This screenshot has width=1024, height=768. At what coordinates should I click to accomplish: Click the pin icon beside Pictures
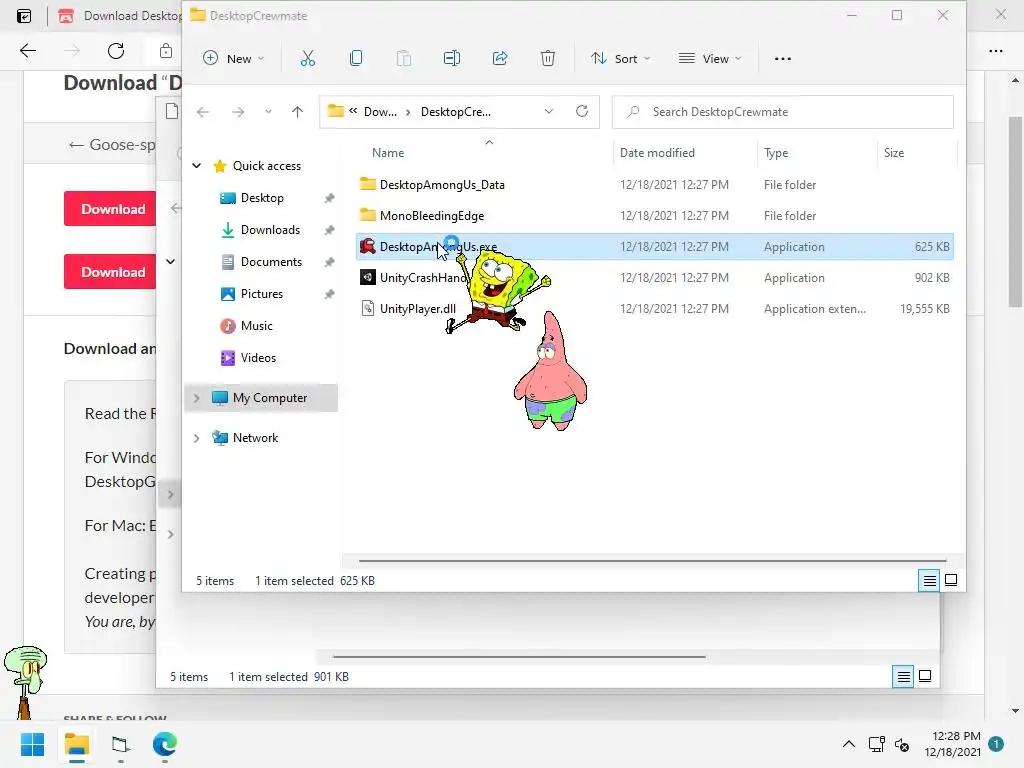[x=329, y=294]
